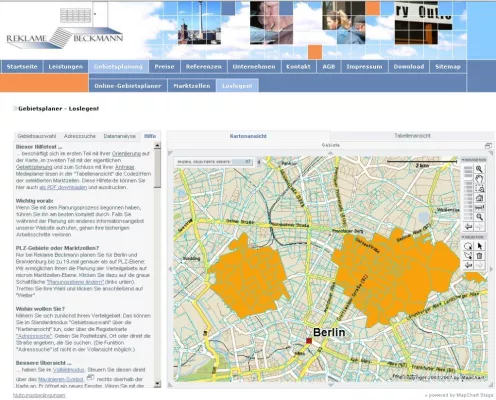Switch to the Kartenansicht tab

[248, 136]
